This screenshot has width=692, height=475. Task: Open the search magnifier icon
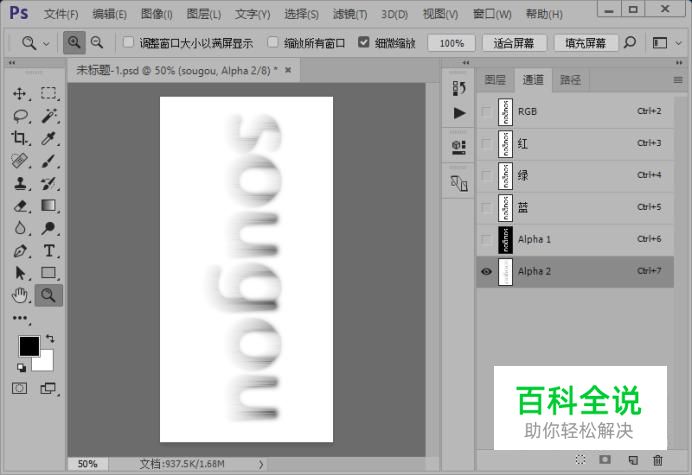click(x=630, y=43)
